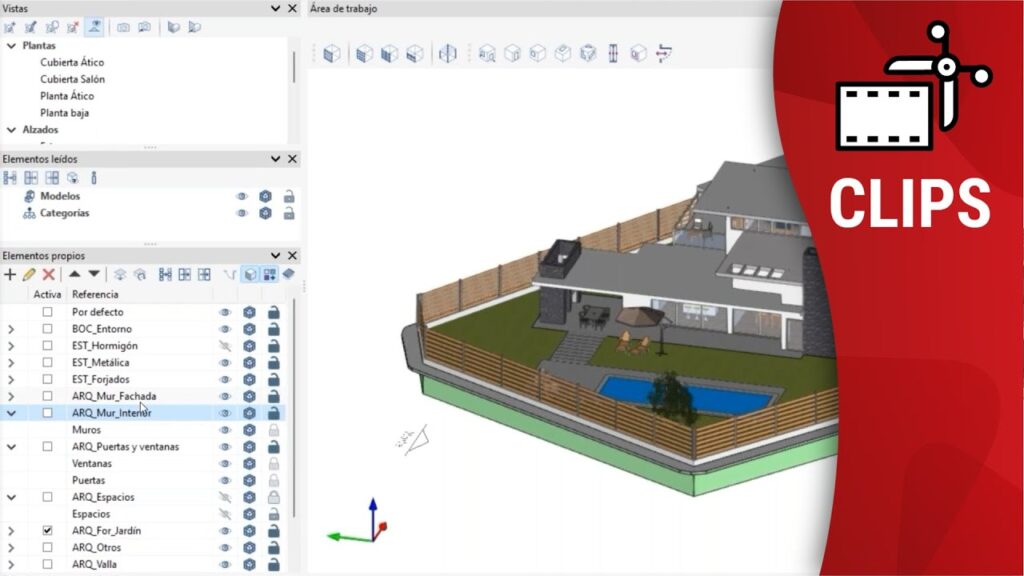Click the Vistas panel vertical scrollbar
The height and width of the screenshot is (576, 1024).
[293, 67]
